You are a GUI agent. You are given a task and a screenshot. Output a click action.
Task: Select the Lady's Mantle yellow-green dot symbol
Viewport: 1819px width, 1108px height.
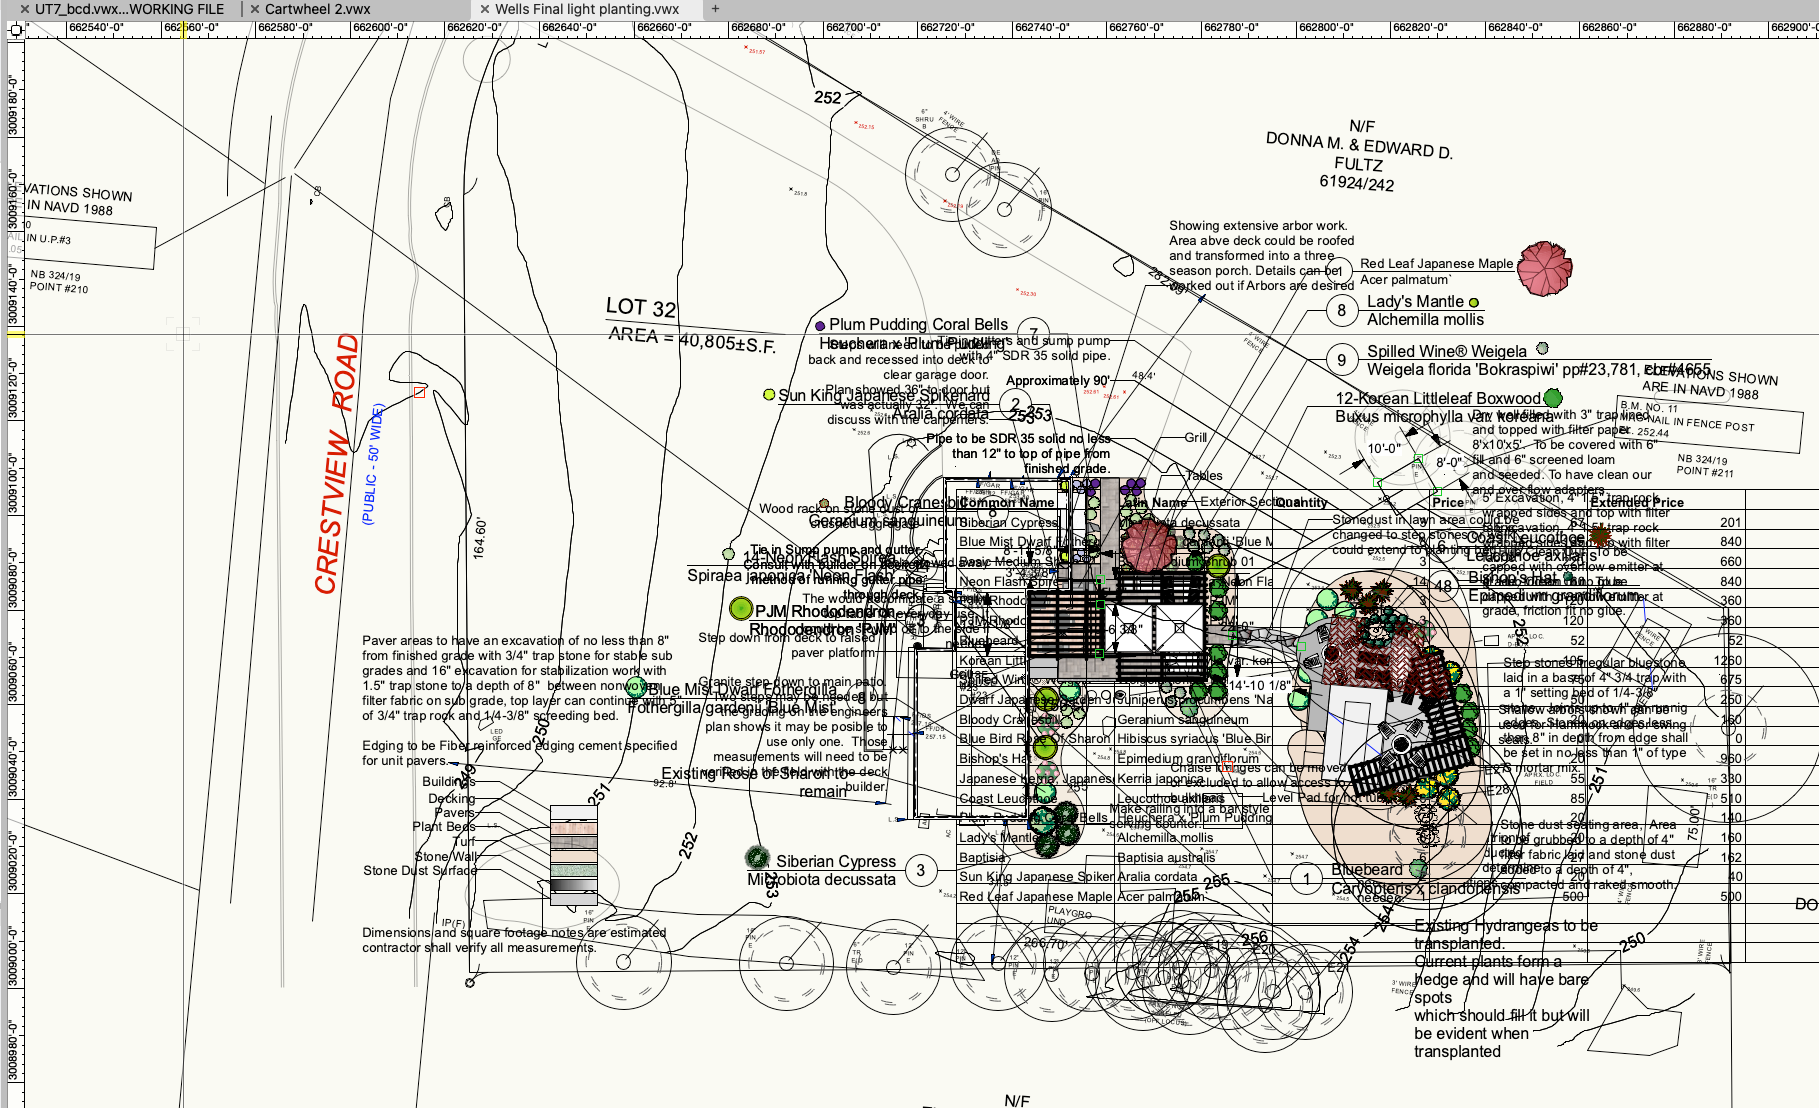[x=1473, y=302]
